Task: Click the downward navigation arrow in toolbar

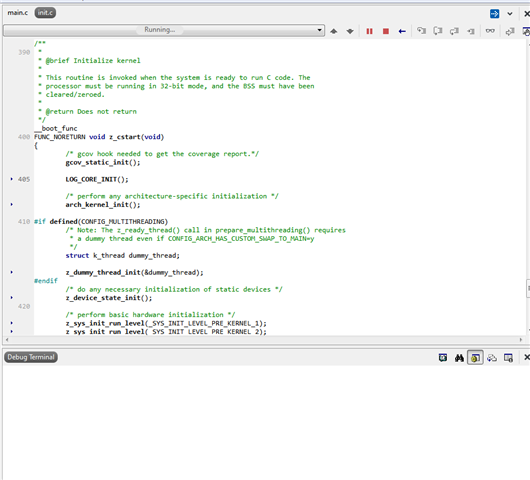Action: 350,31
